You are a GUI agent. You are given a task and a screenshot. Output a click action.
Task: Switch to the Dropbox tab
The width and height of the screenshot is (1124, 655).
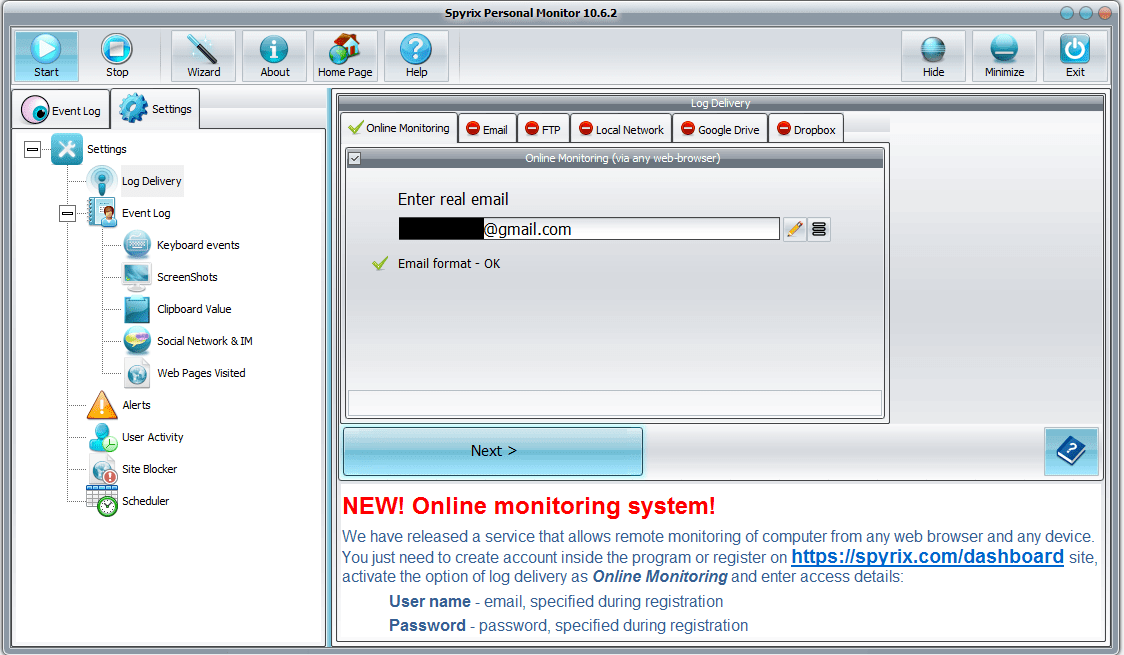tap(806, 129)
